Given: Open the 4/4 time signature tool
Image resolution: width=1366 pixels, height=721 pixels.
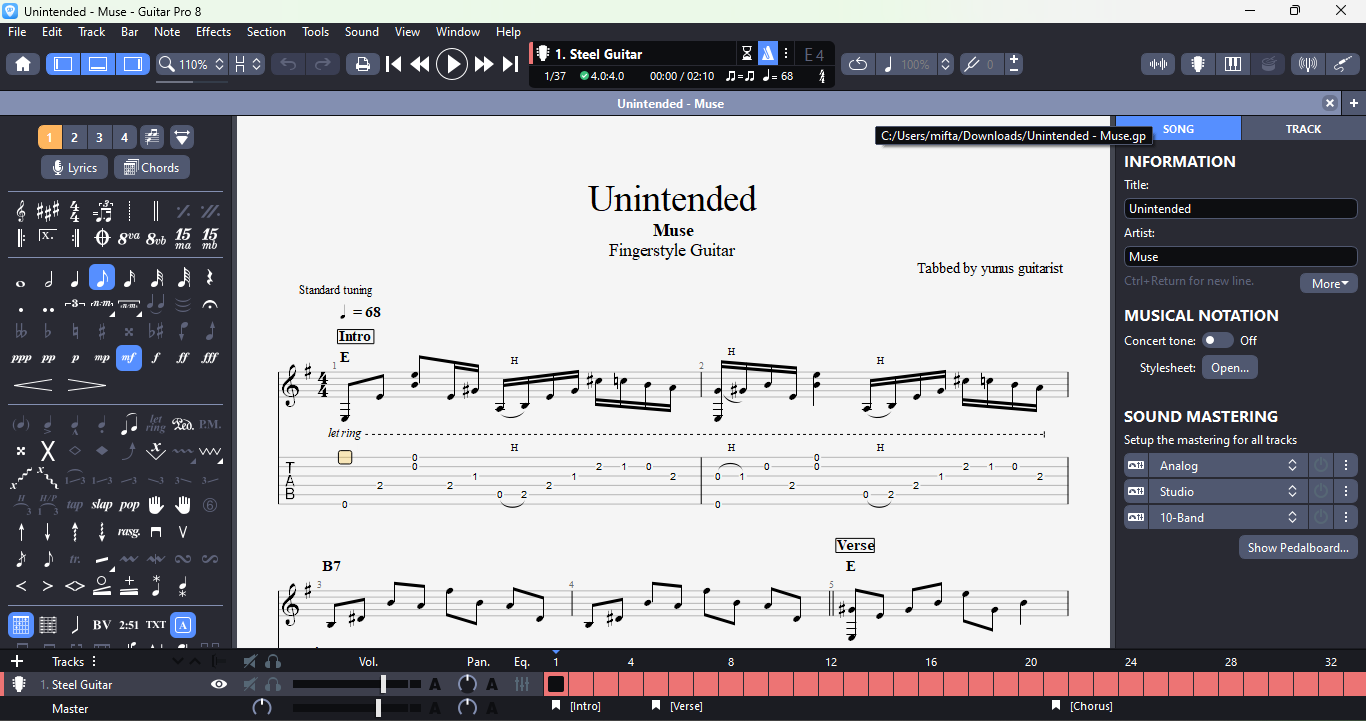Looking at the screenshot, I should coord(75,211).
